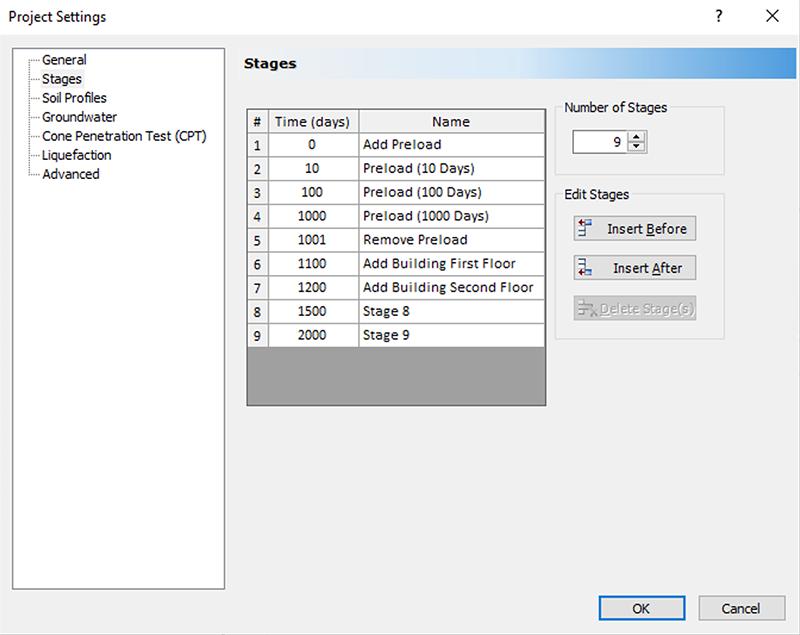
Task: Click the 1500 time cell for Stage 8
Action: coord(312,312)
